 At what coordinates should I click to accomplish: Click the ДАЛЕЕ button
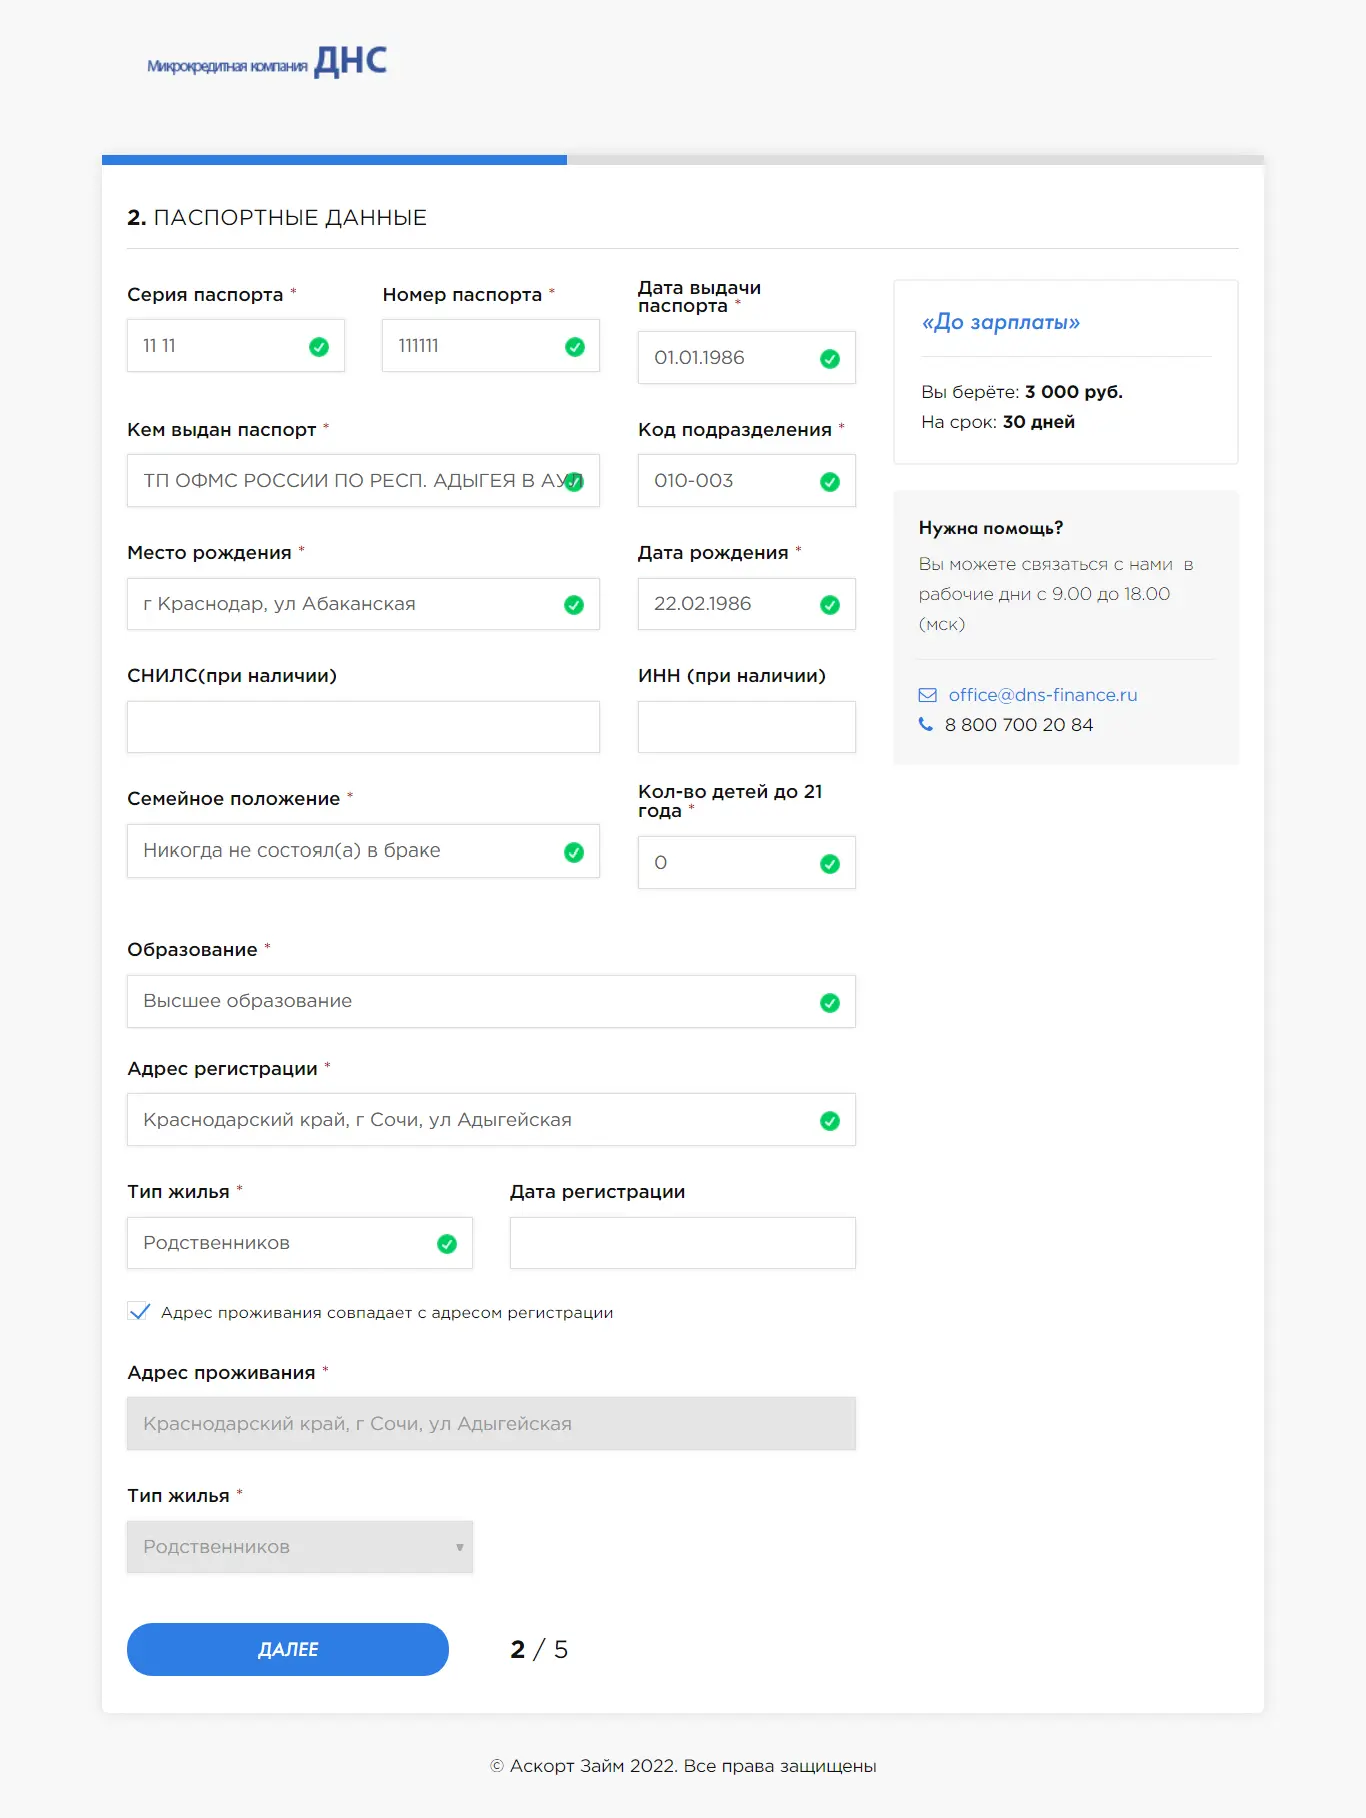288,1649
